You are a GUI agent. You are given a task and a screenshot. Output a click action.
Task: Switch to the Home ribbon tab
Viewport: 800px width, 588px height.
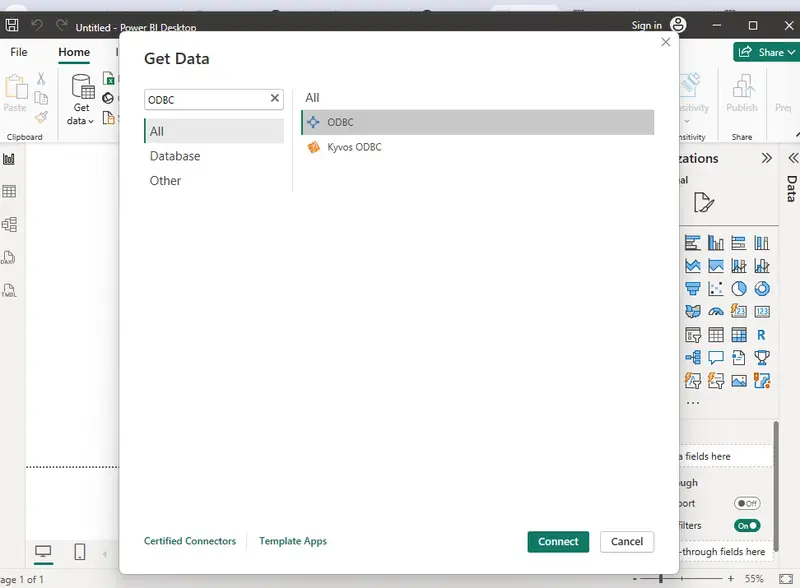[x=74, y=52]
